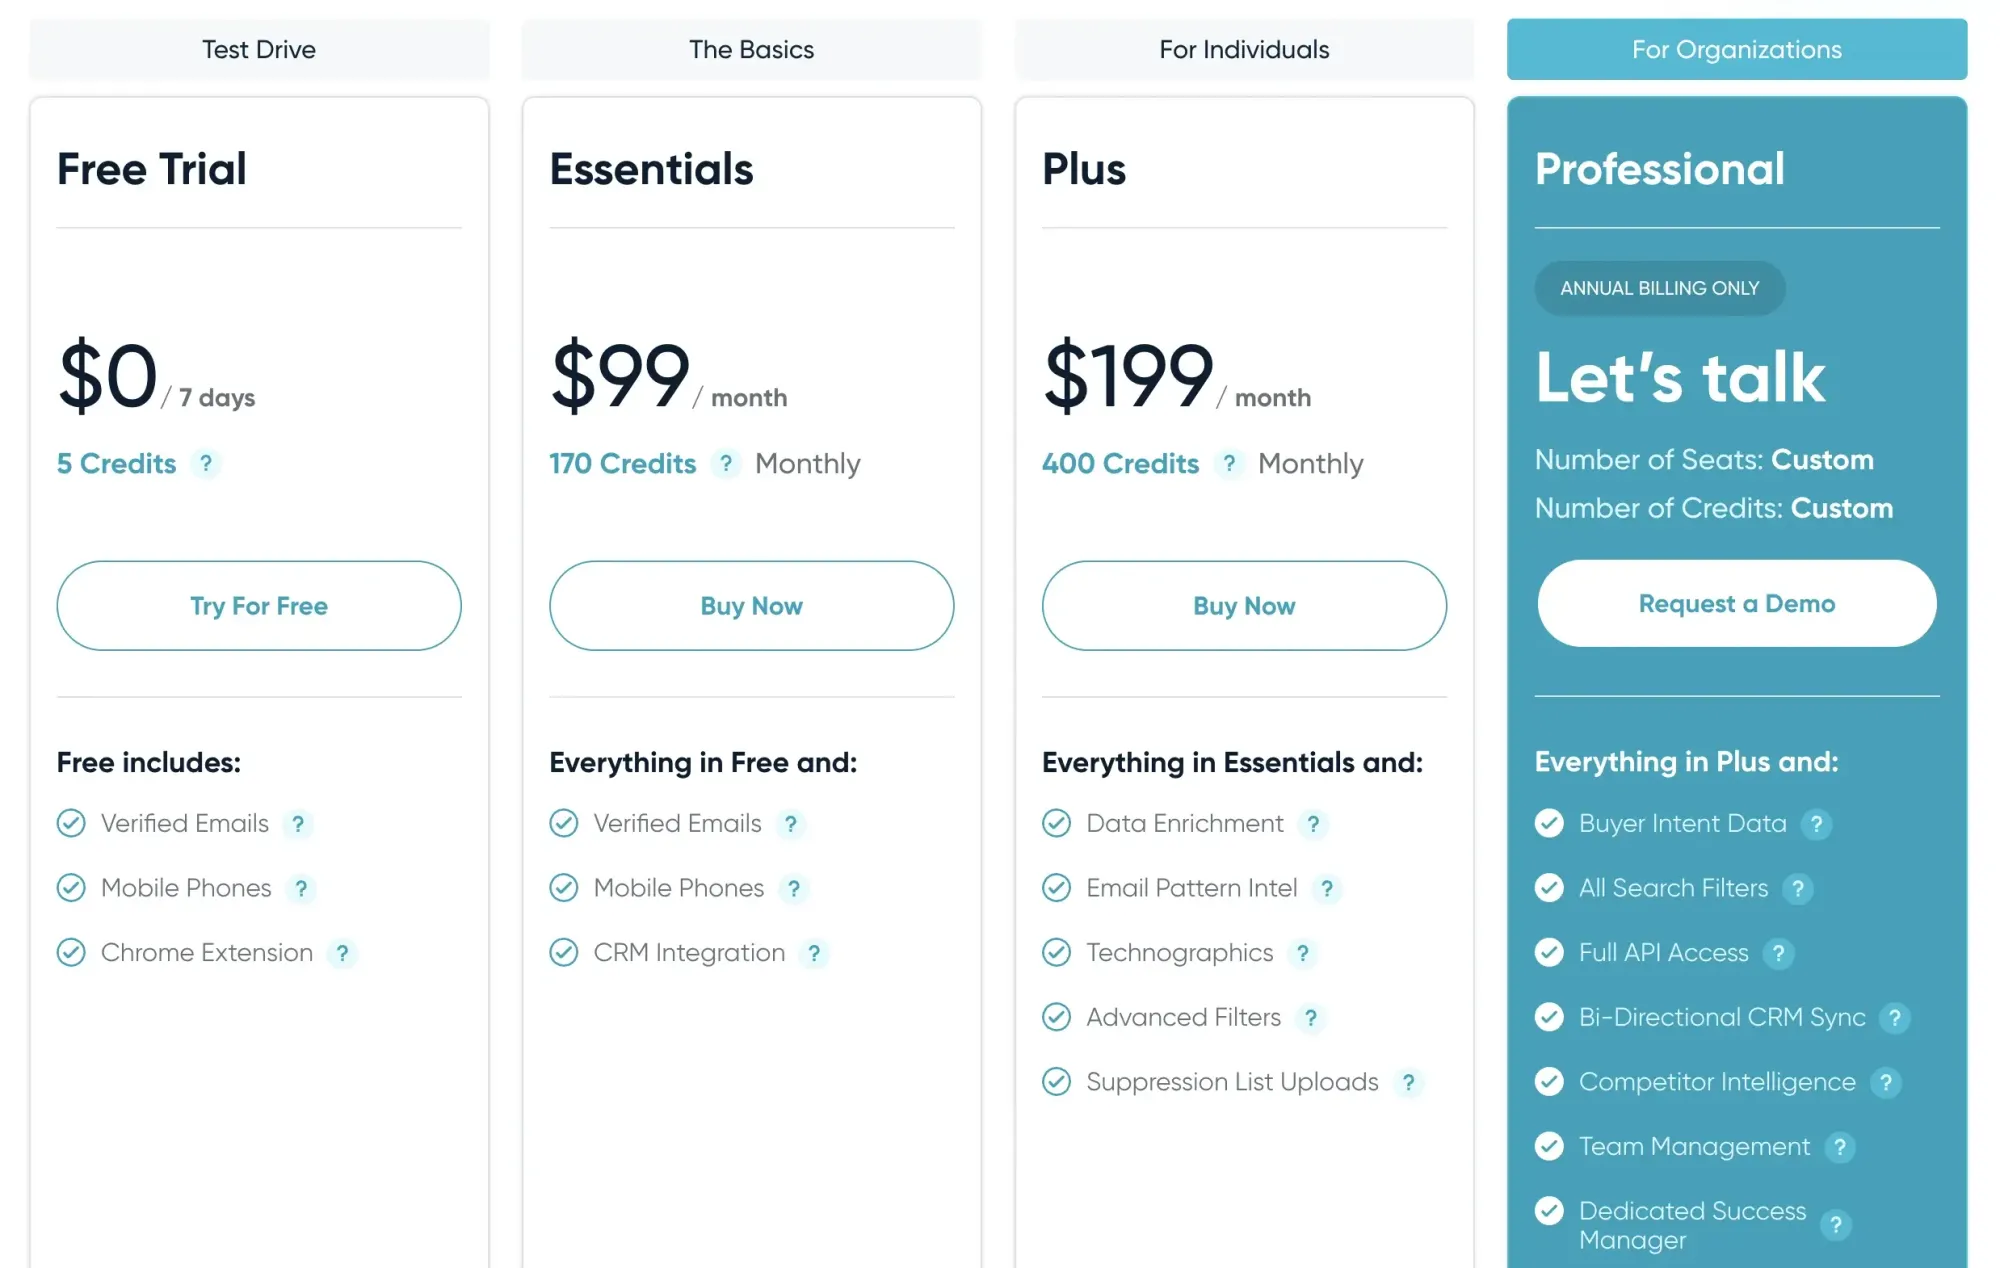Image resolution: width=2000 pixels, height=1268 pixels.
Task: Click the question mark next to Data Enrichment
Action: 1314,823
